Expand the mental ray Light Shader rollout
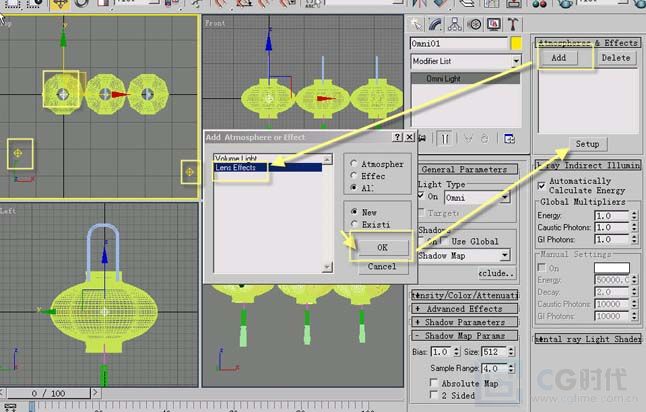The height and width of the screenshot is (412, 646). point(587,339)
